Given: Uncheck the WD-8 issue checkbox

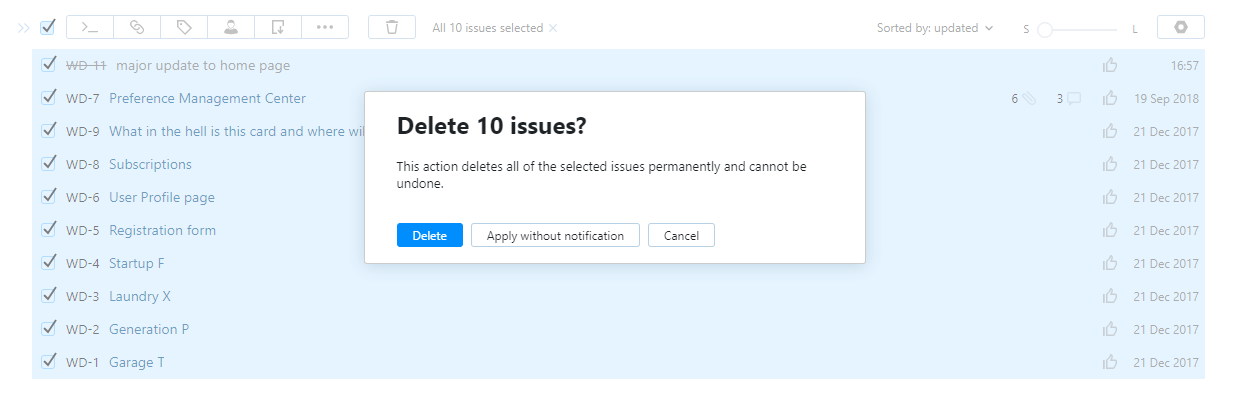Looking at the screenshot, I should [48, 164].
